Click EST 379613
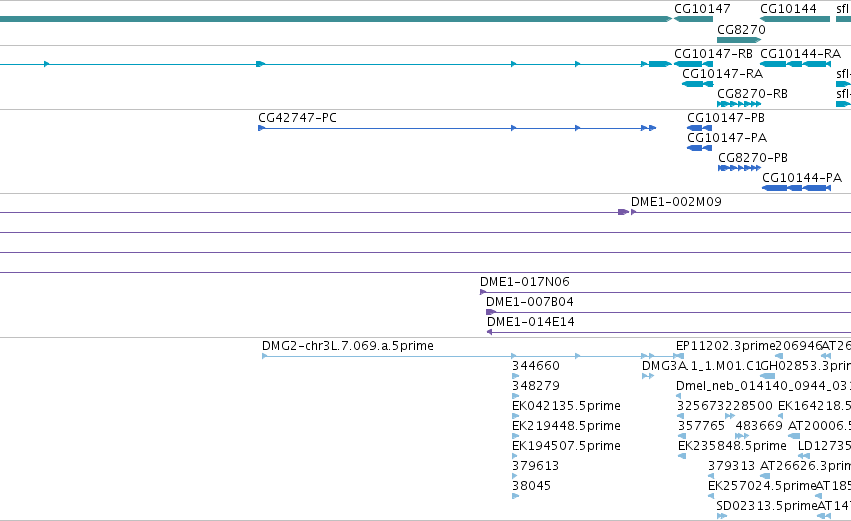Image resolution: width=851 pixels, height=521 pixels. 535,466
